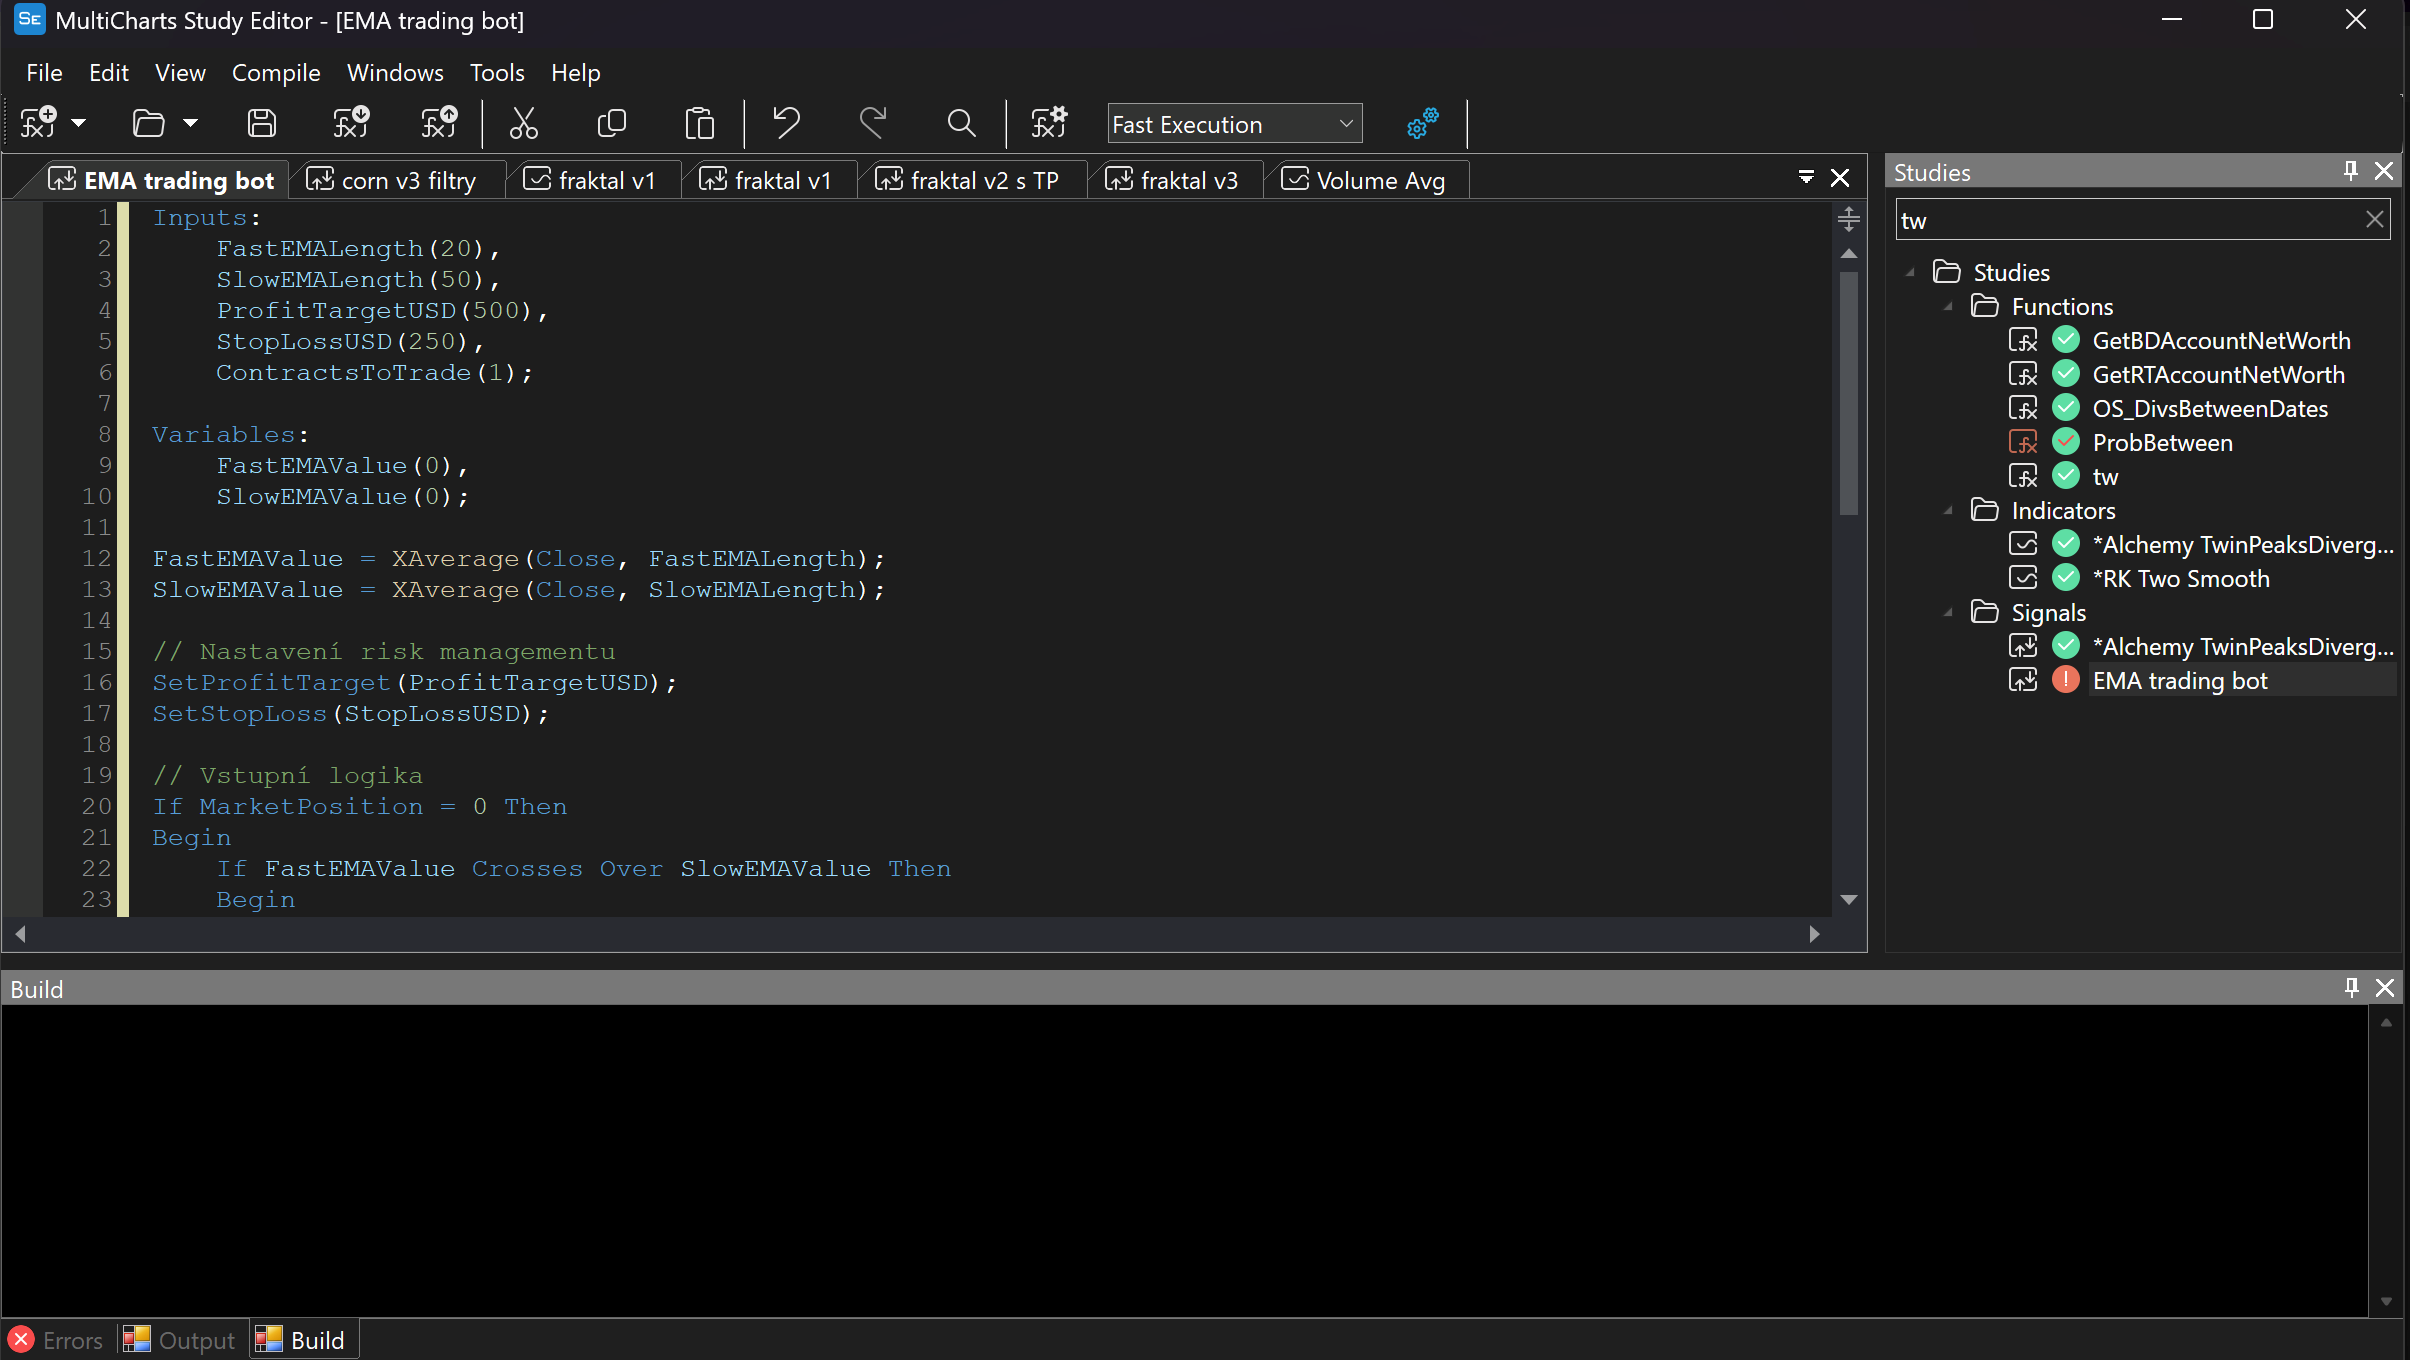
Task: Open Find with the magnifier icon
Action: coord(961,123)
